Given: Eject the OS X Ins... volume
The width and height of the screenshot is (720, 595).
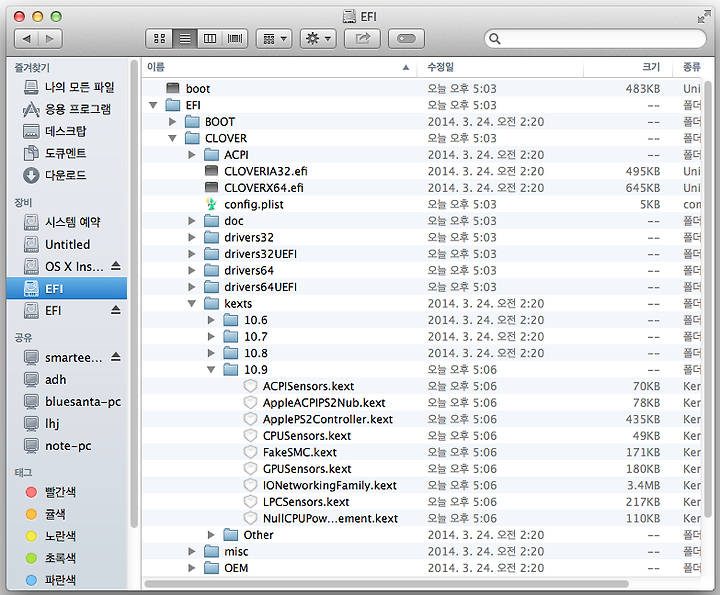Looking at the screenshot, I should pyautogui.click(x=116, y=266).
